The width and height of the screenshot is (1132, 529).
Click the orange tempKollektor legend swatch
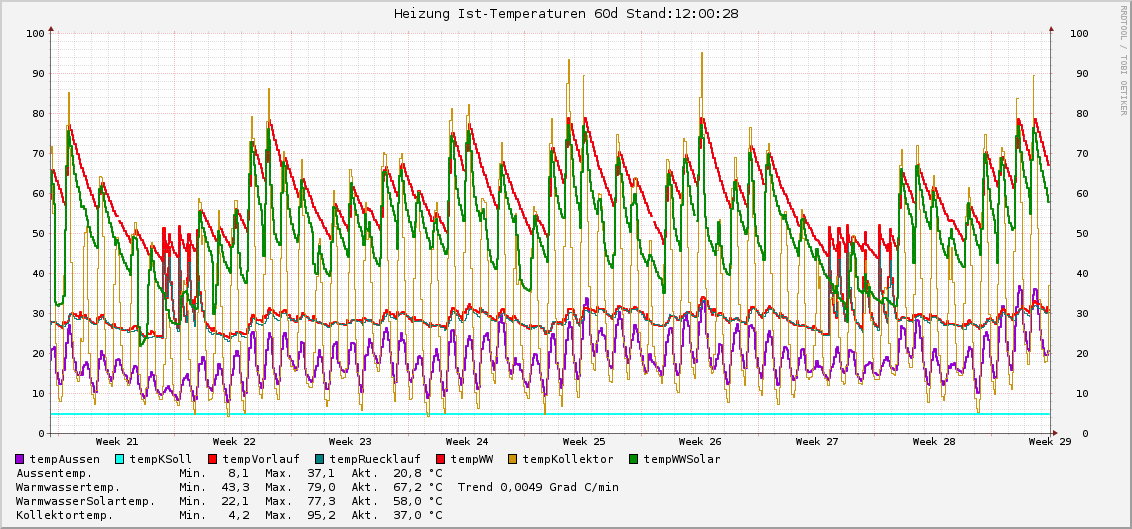tap(514, 459)
